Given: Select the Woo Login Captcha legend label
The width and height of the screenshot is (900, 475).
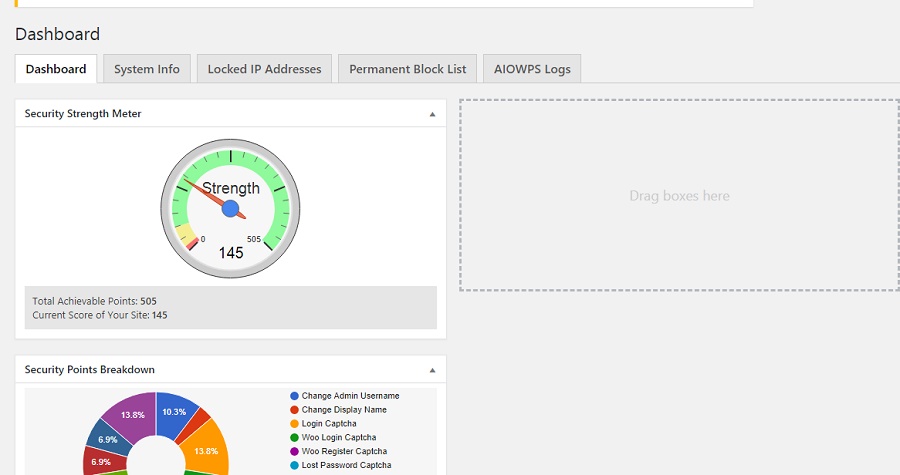Looking at the screenshot, I should [x=339, y=437].
